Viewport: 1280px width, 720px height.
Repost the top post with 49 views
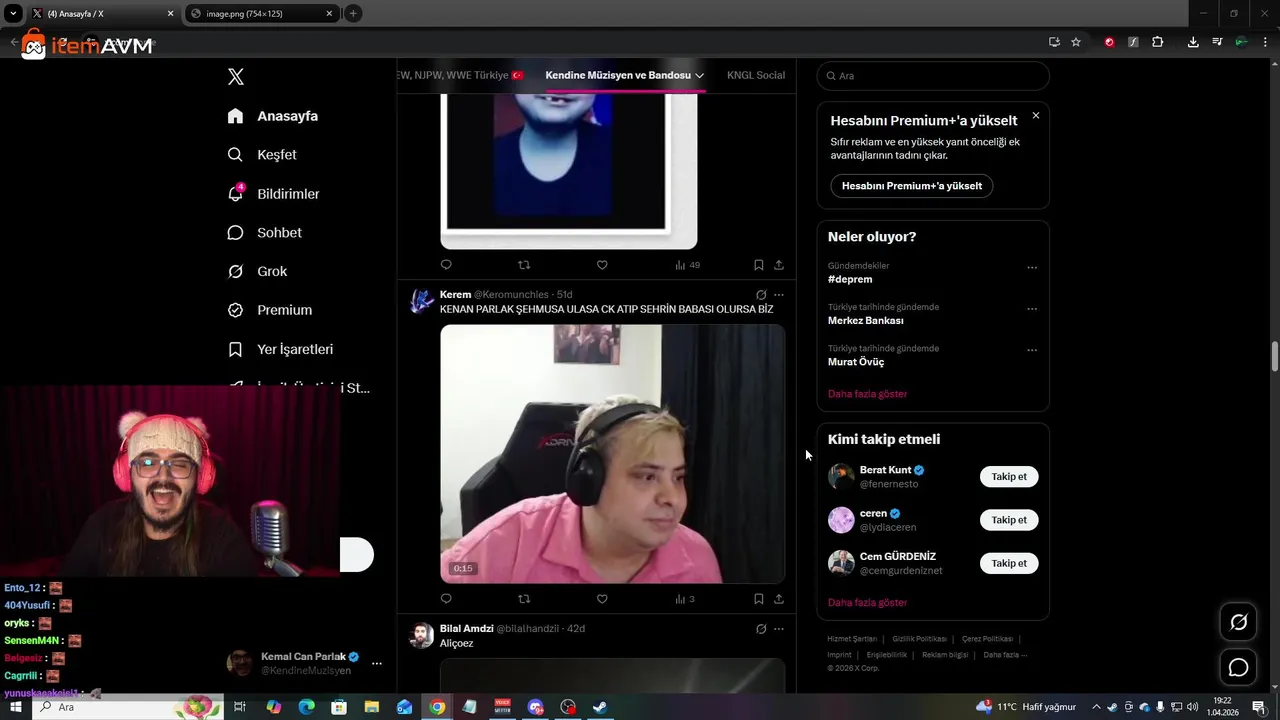tap(524, 265)
